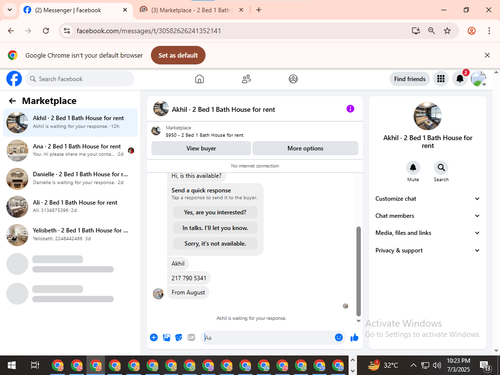The width and height of the screenshot is (500, 375).
Task: Open Akhil conversation in the list
Action: tap(70, 122)
